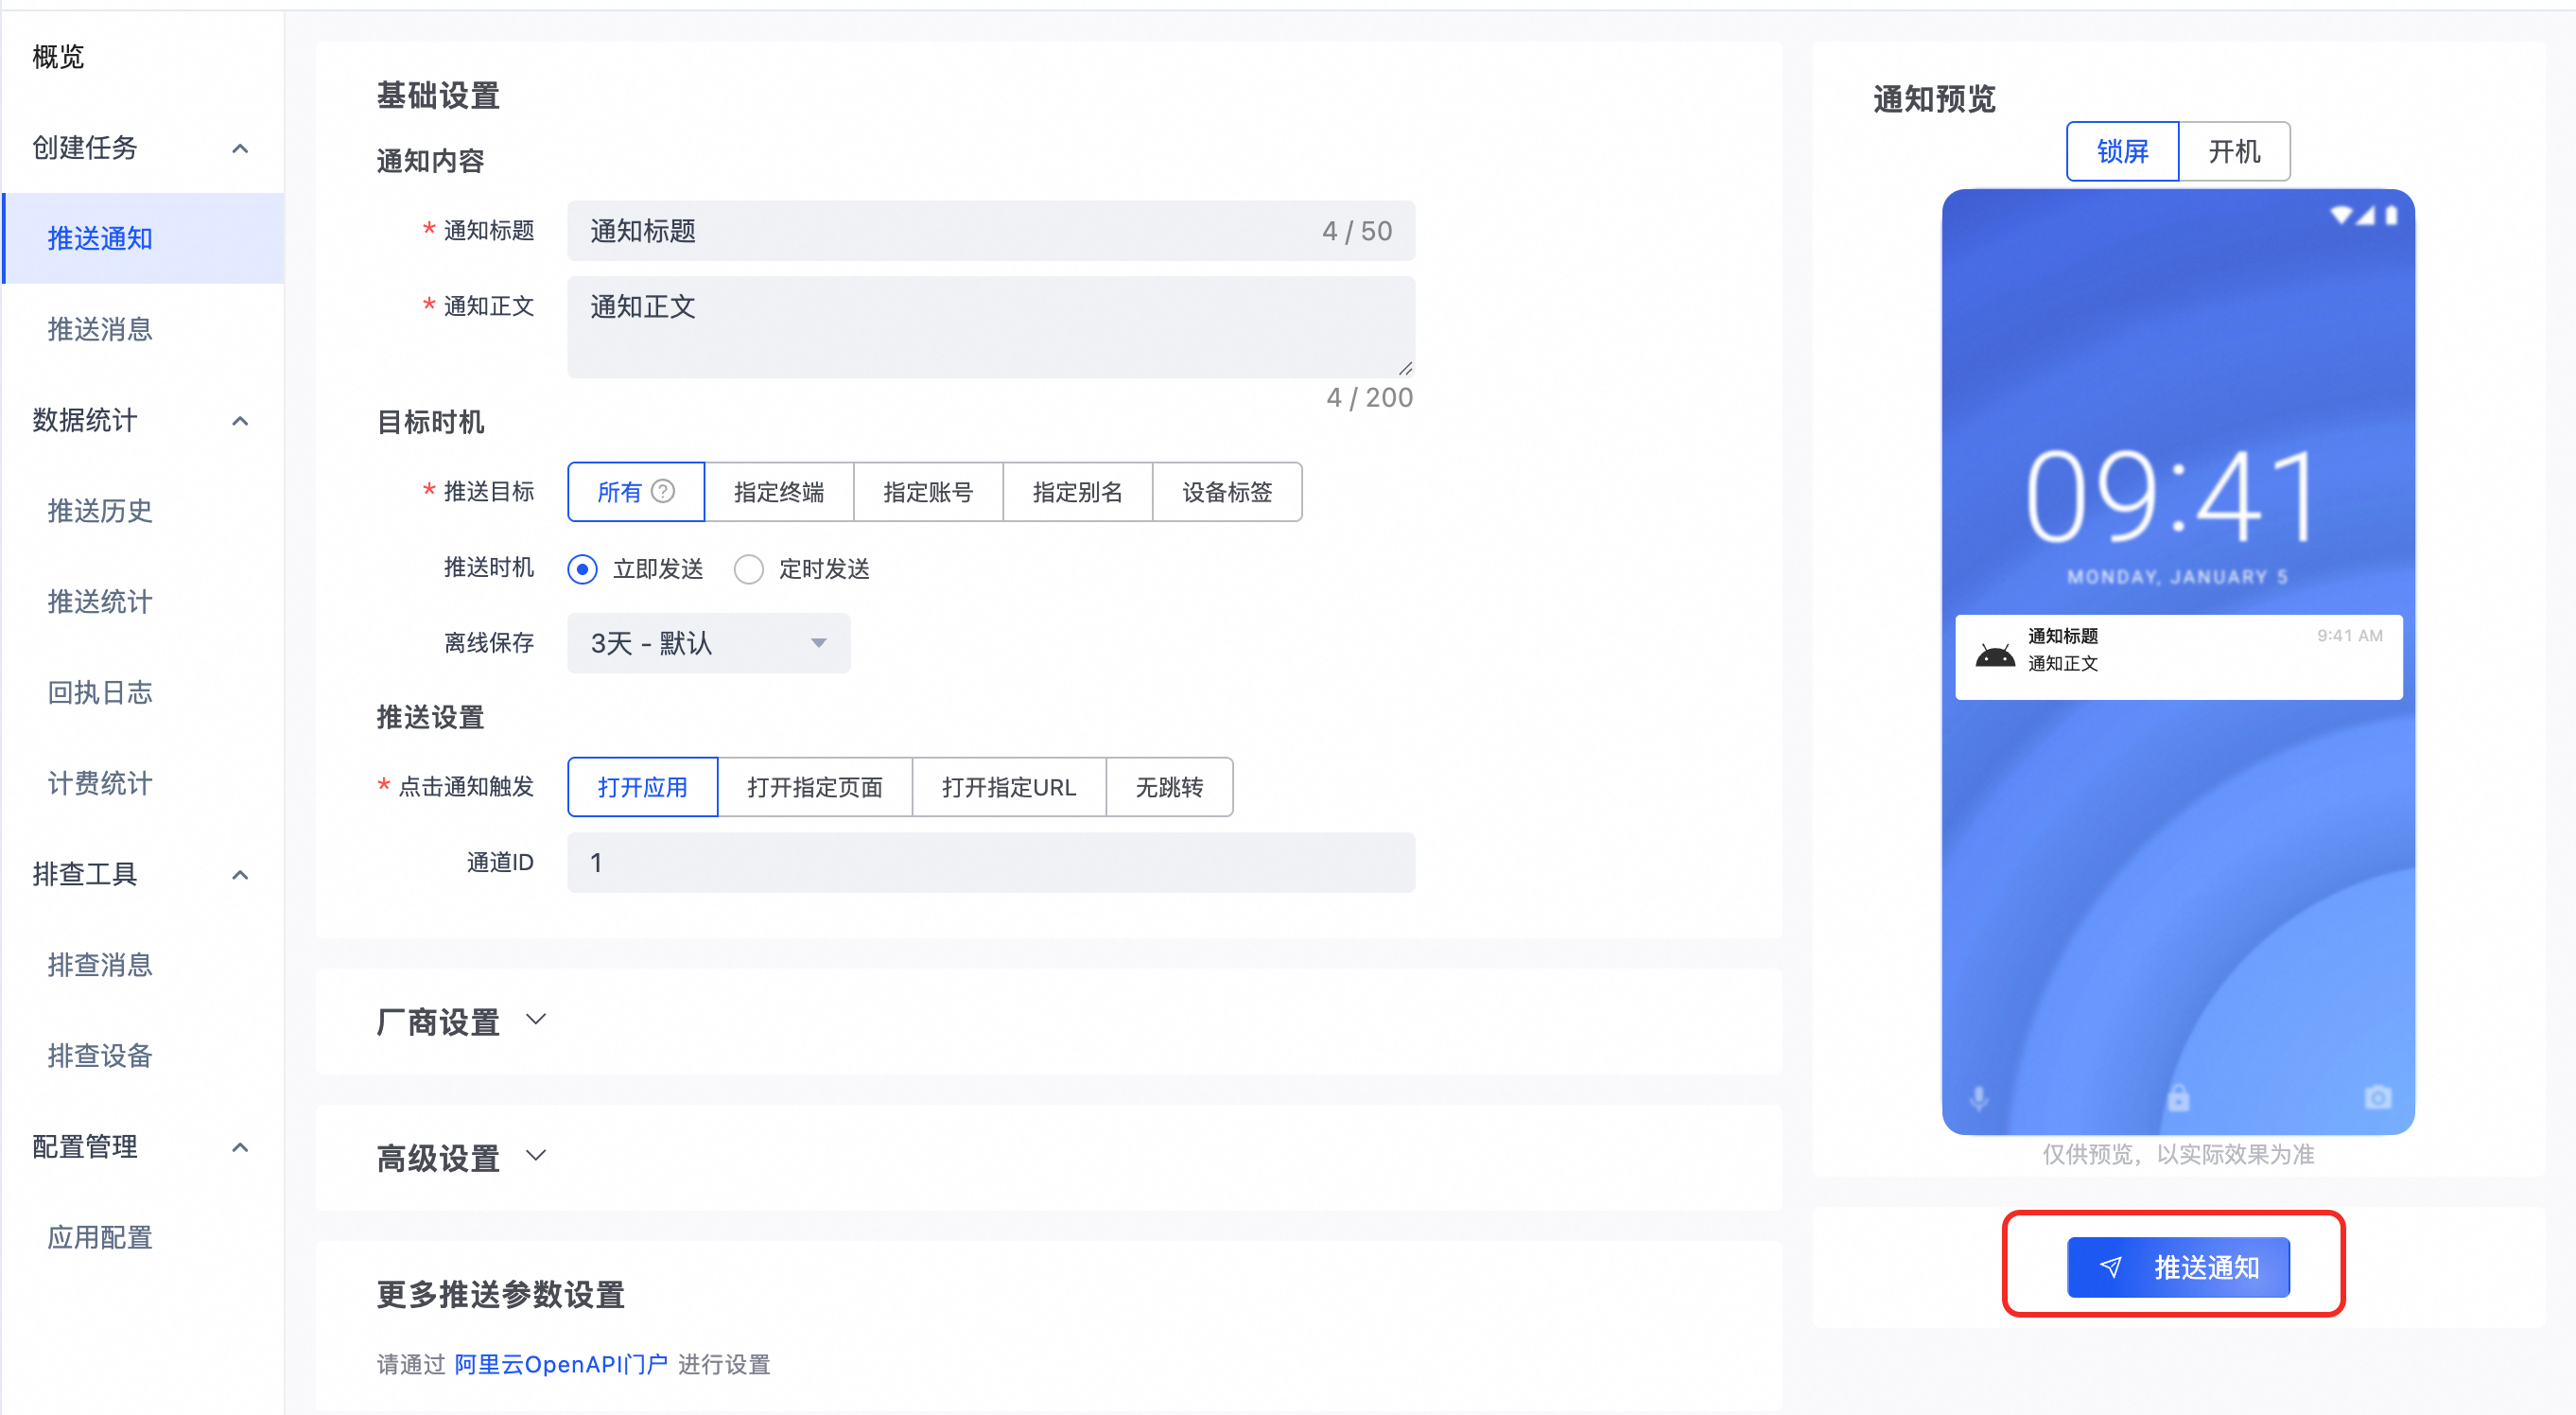Select the 定时发送 radio button

(748, 569)
